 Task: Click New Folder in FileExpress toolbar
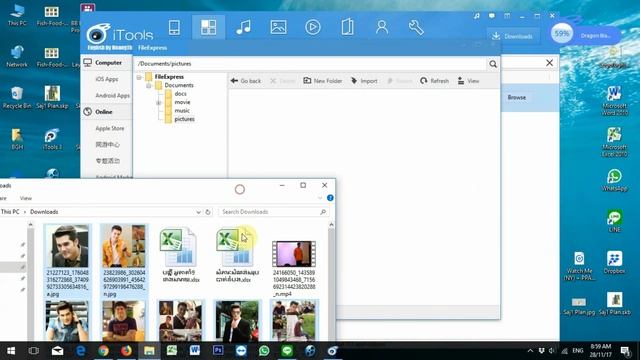click(x=322, y=81)
